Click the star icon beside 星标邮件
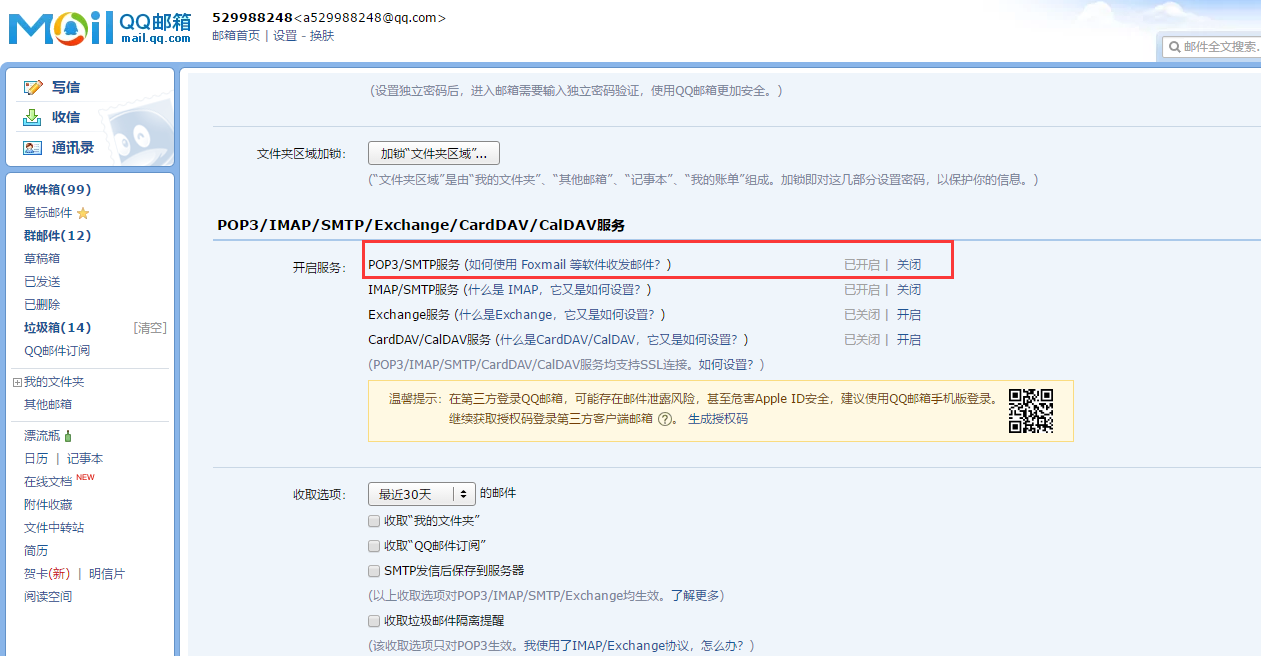 (x=83, y=213)
